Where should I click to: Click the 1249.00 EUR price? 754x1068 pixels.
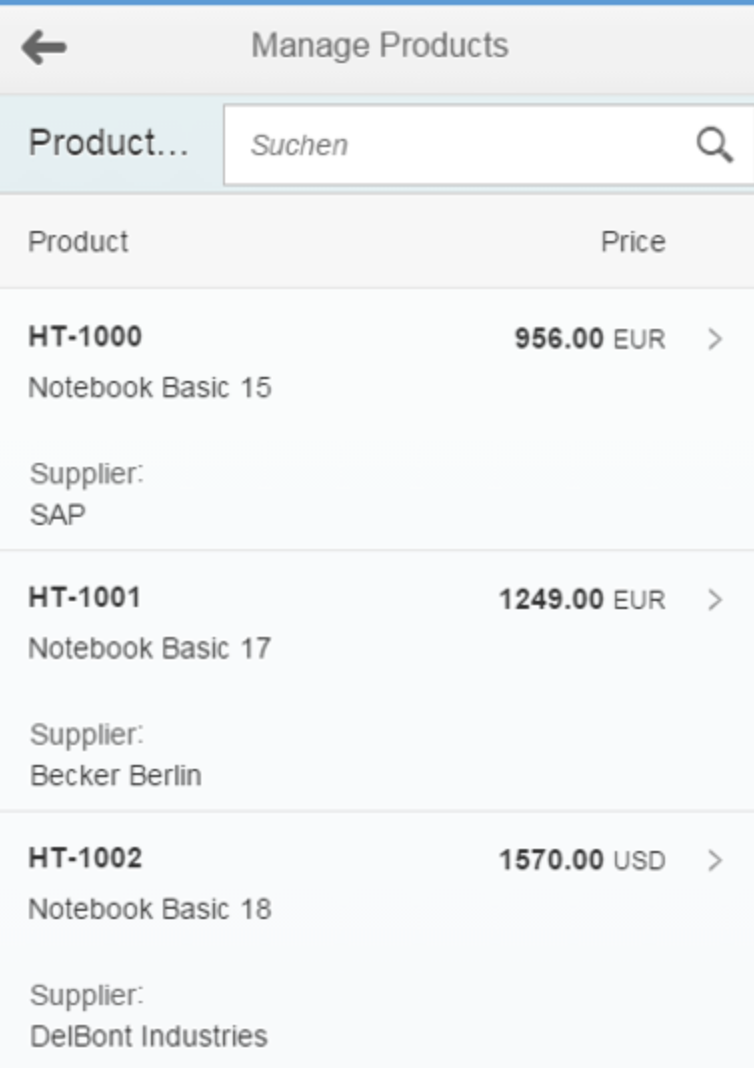(582, 599)
